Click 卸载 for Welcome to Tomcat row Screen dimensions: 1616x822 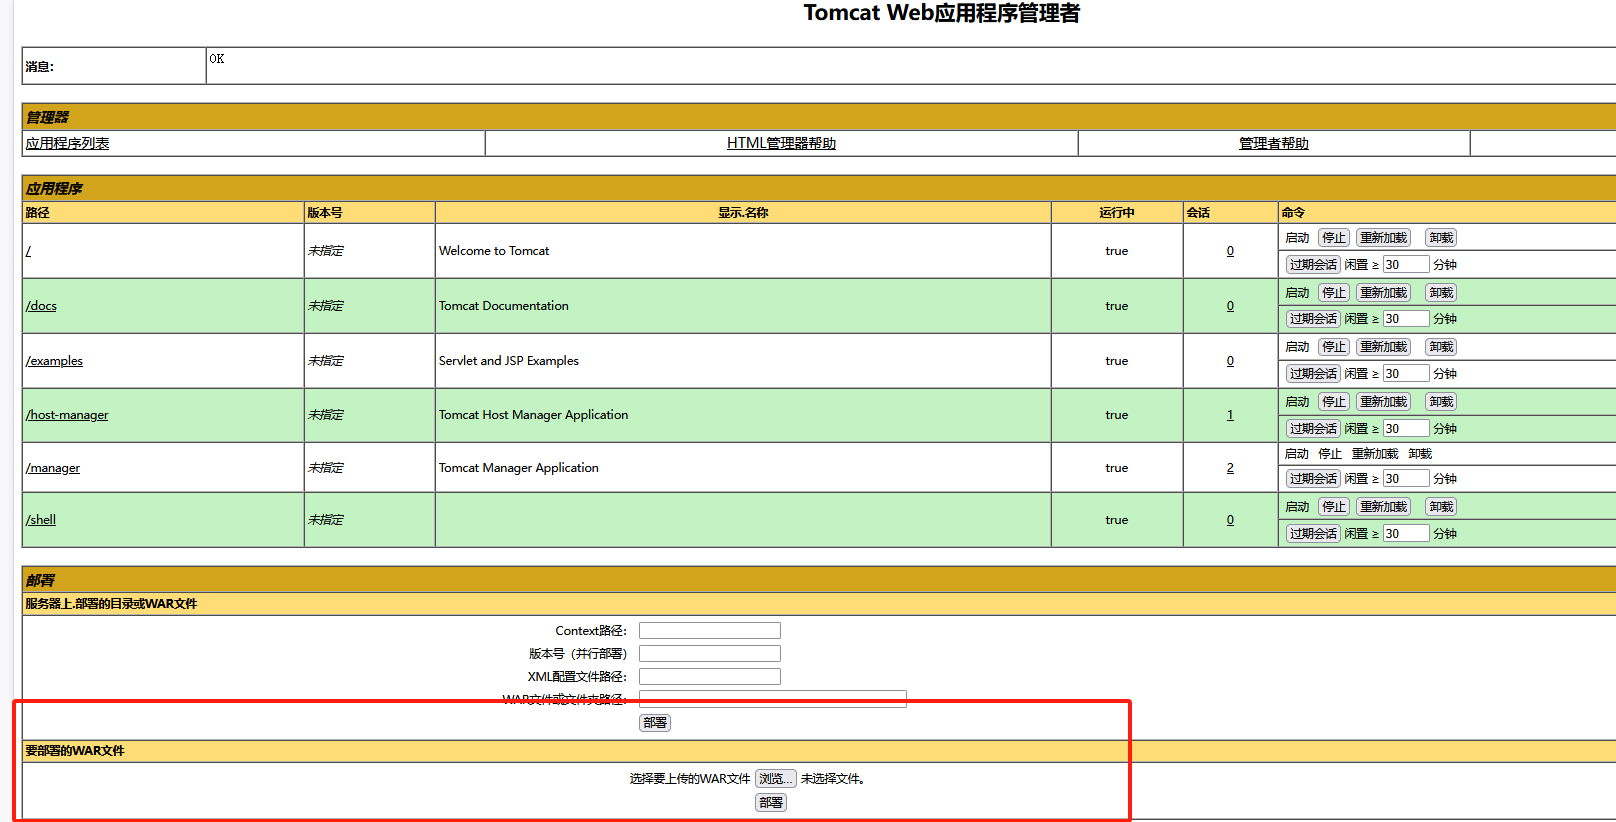point(1441,238)
